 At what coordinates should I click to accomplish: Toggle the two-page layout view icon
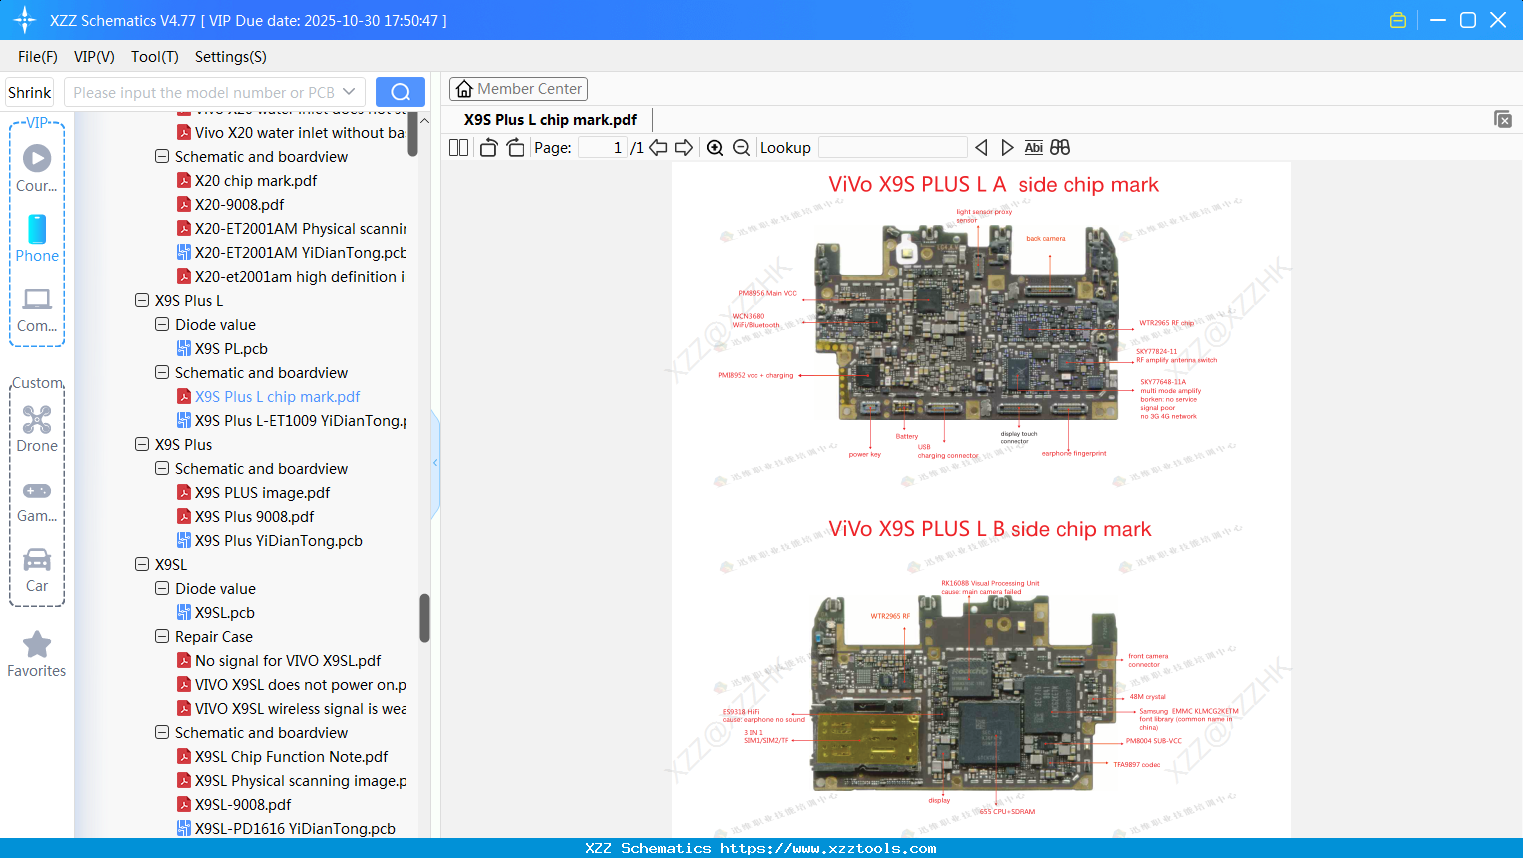(458, 148)
